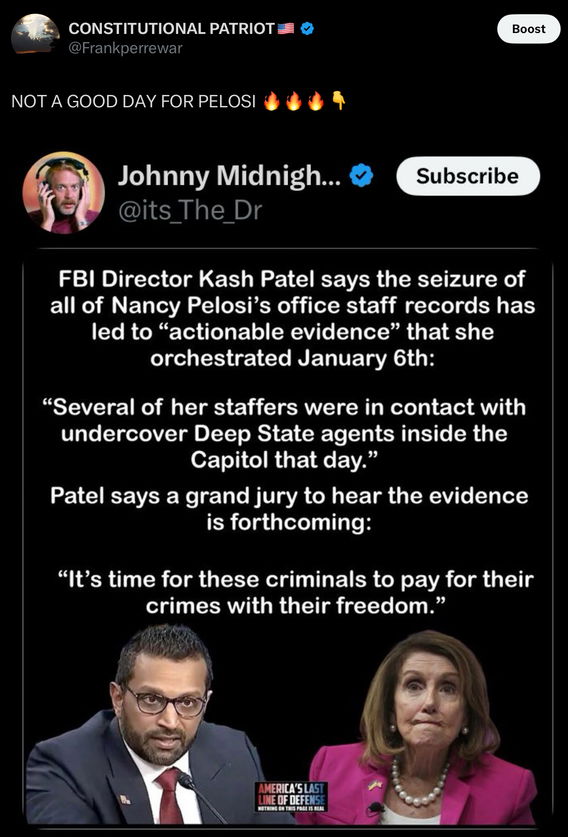This screenshot has width=568, height=837.
Task: Click the verified badge next to Johnny Midnigh...
Action: click(x=361, y=176)
